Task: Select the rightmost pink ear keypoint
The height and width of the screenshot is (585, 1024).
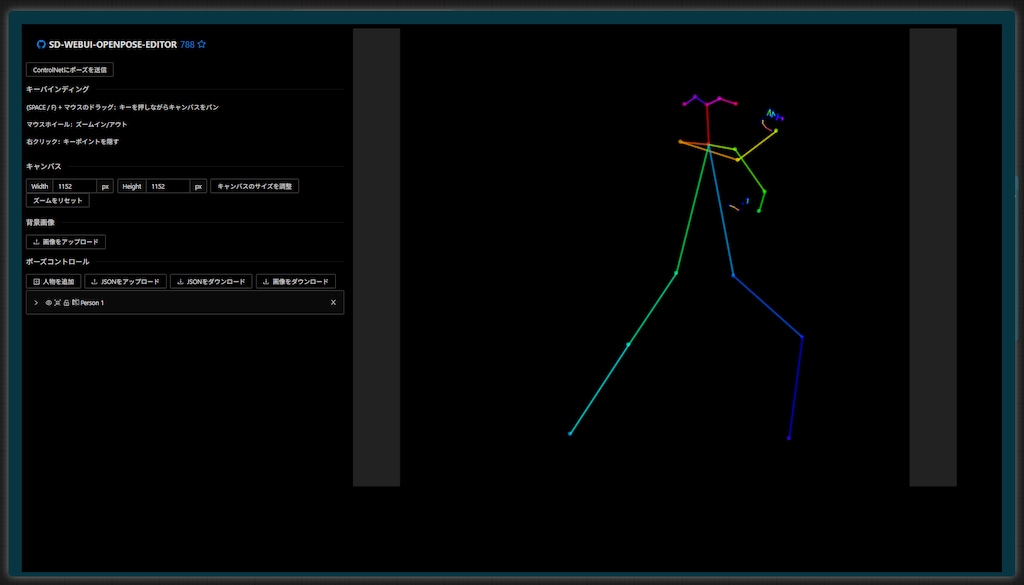Action: tap(736, 103)
